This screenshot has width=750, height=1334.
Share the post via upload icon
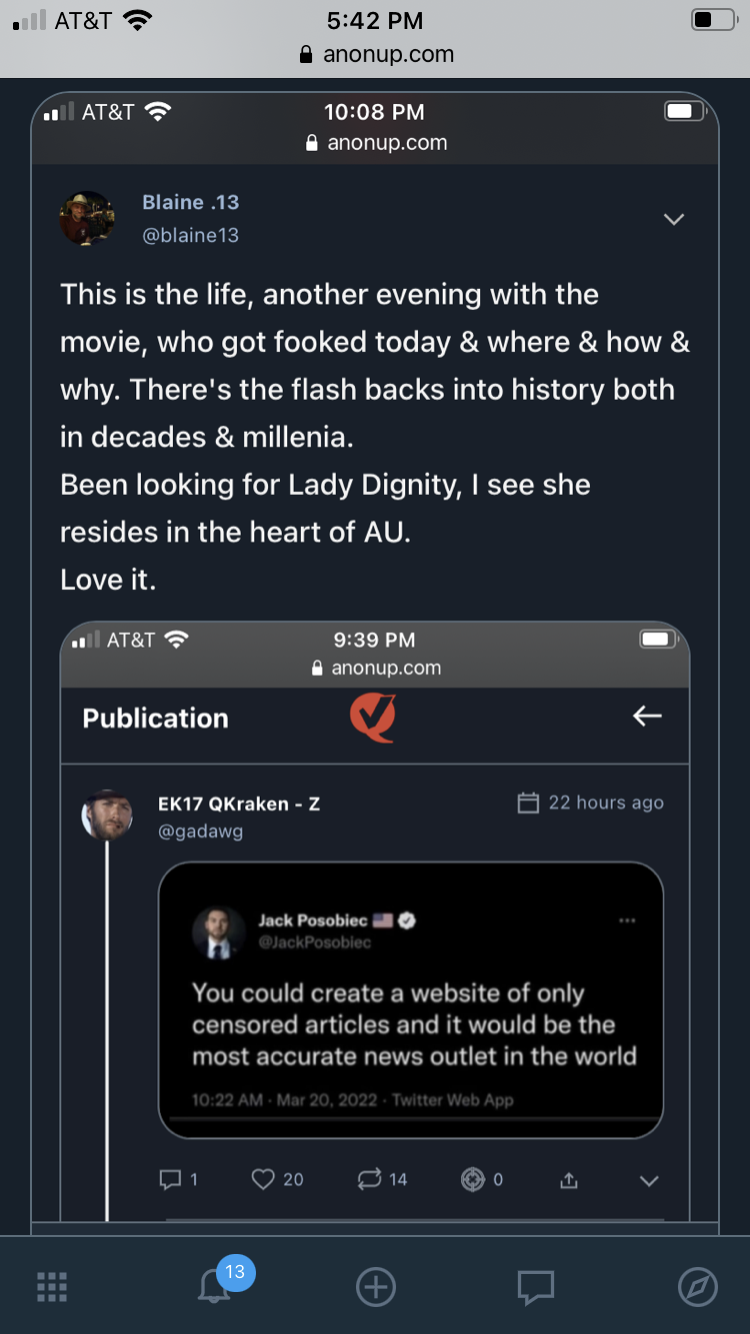(569, 1181)
